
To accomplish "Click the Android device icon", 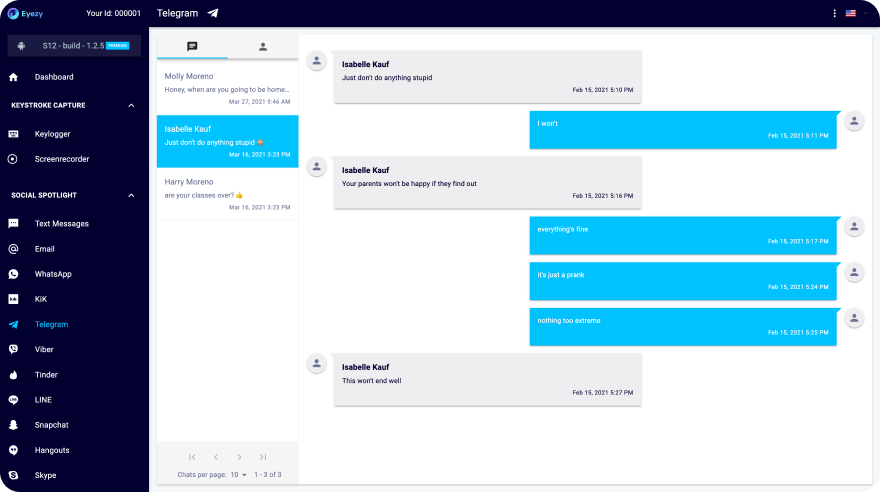I will click(x=21, y=45).
